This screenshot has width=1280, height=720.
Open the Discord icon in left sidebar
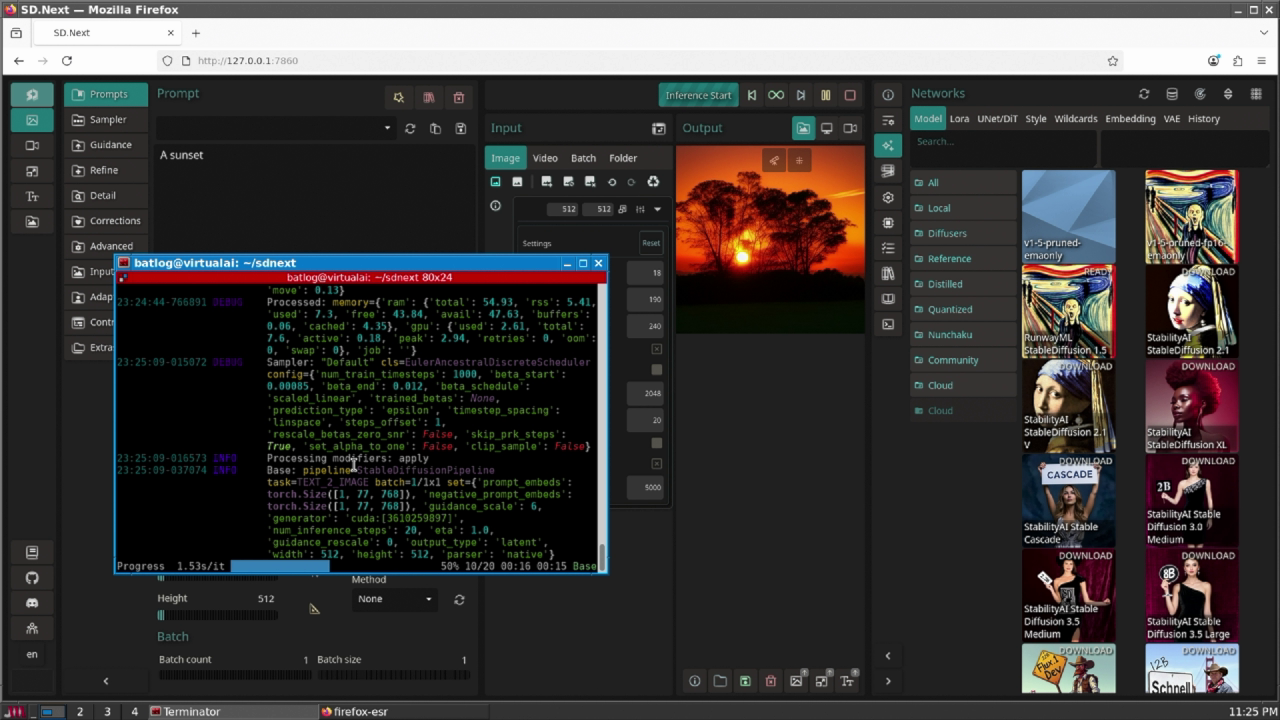click(x=32, y=603)
